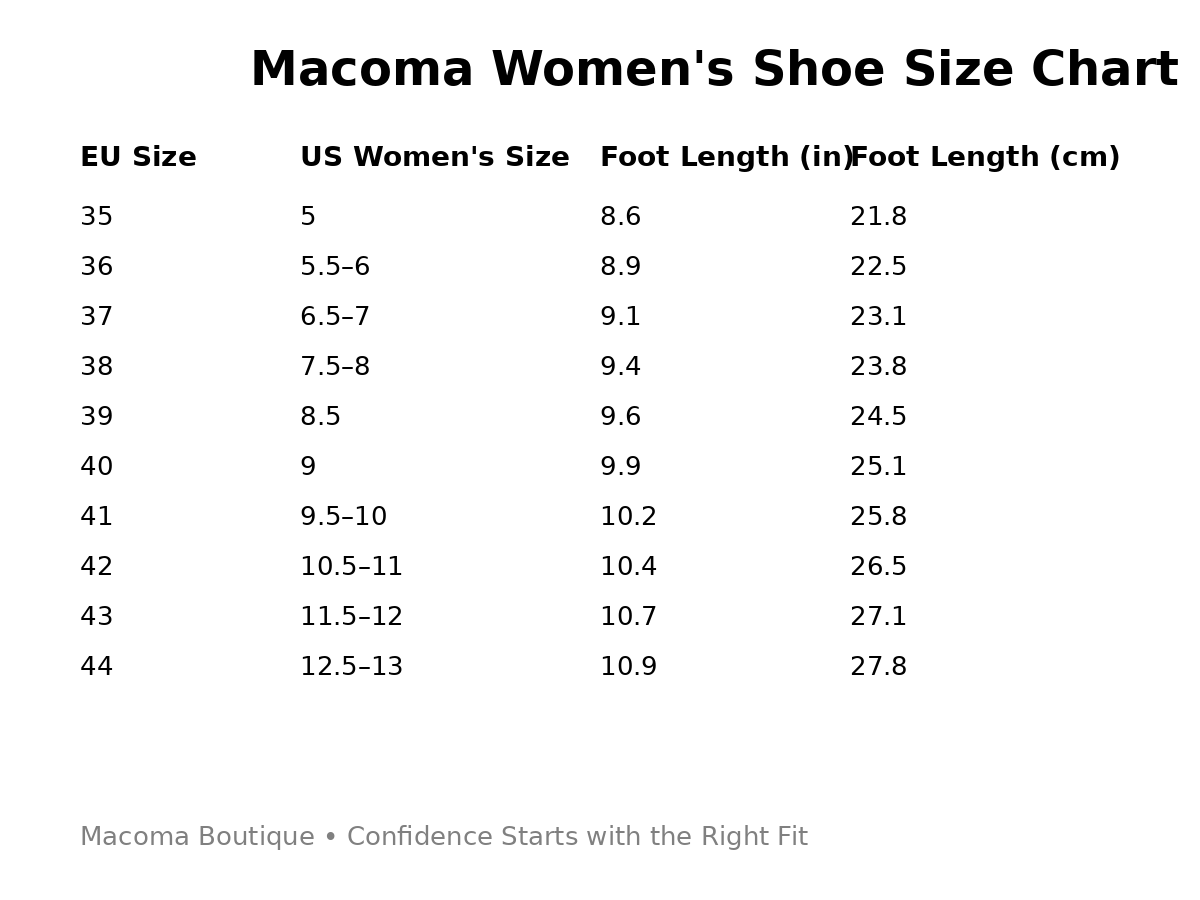Click the Macoma Women's Shoe Size Chart title
Screen dimensions: 1200x900
point(714,71)
